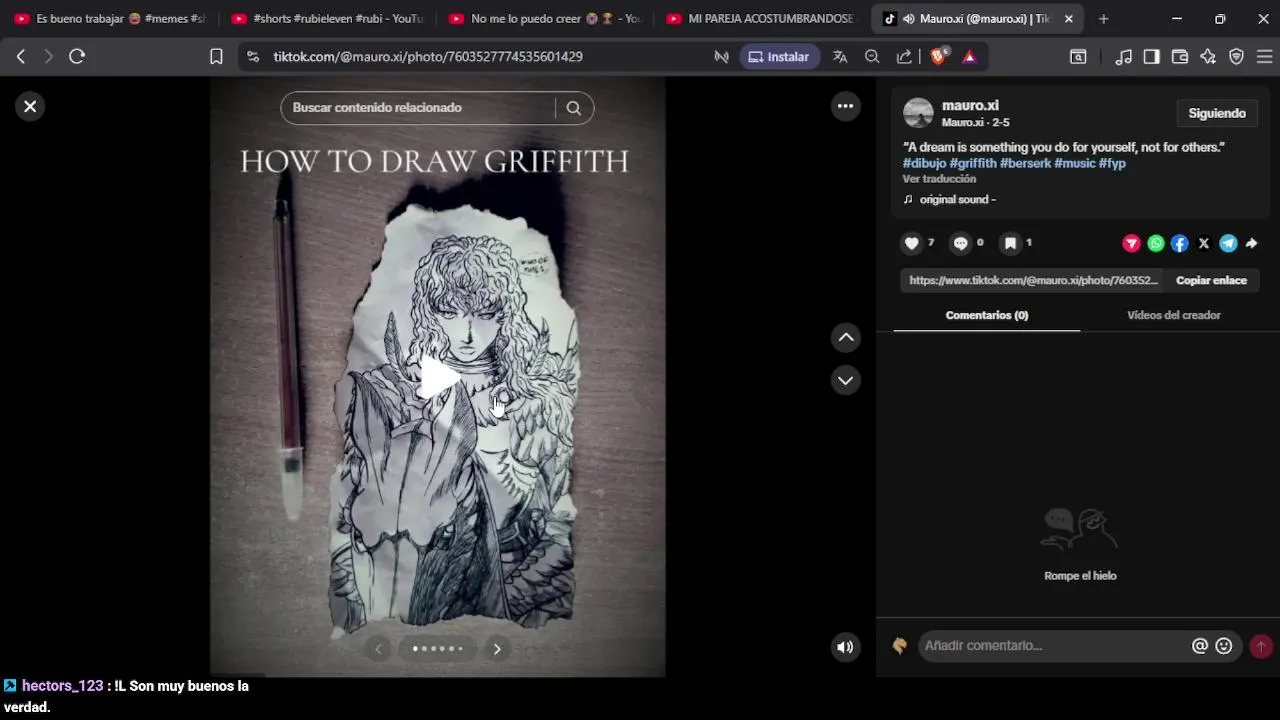Expand more share options arrow
The image size is (1280, 720).
tap(1251, 243)
